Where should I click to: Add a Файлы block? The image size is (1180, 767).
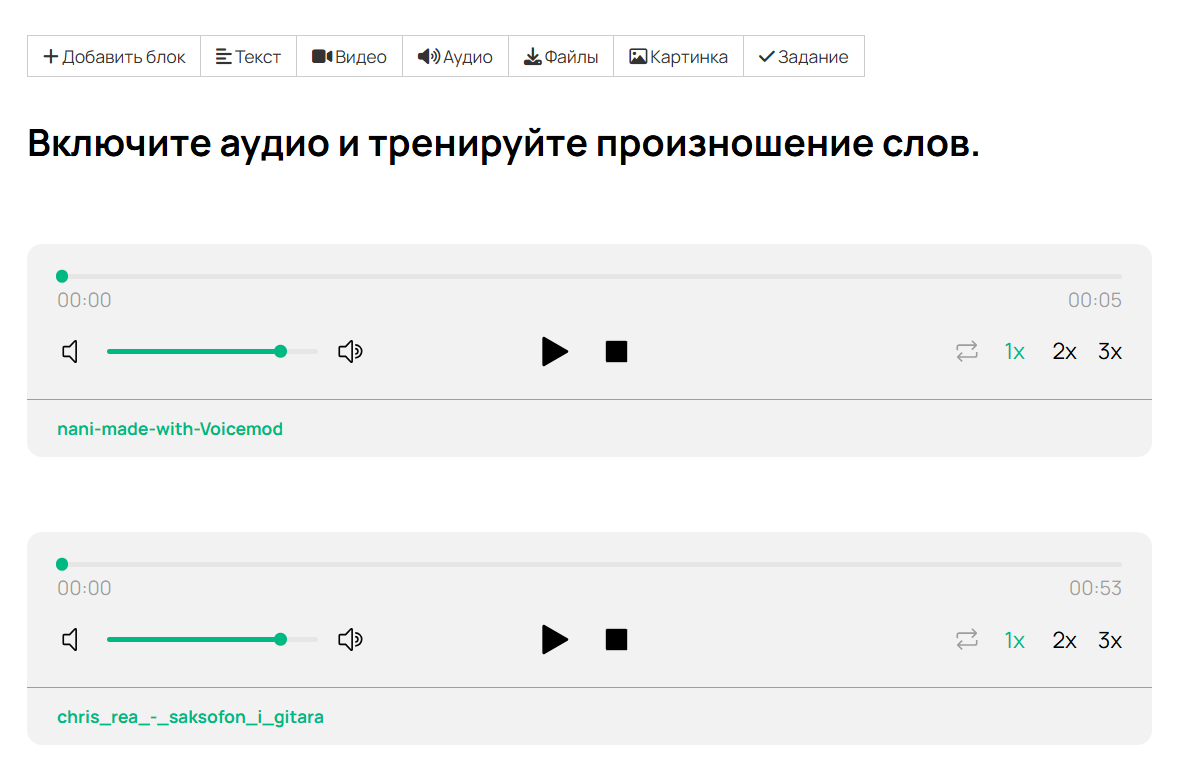(x=561, y=56)
